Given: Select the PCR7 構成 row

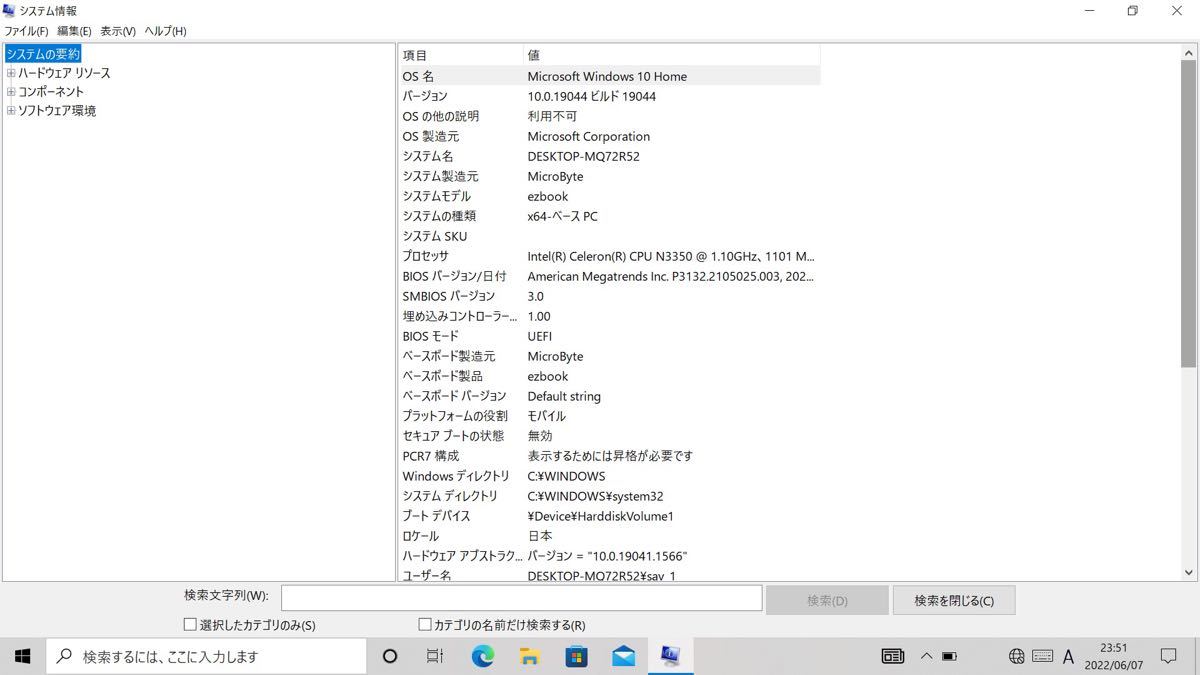Looking at the screenshot, I should [x=610, y=456].
